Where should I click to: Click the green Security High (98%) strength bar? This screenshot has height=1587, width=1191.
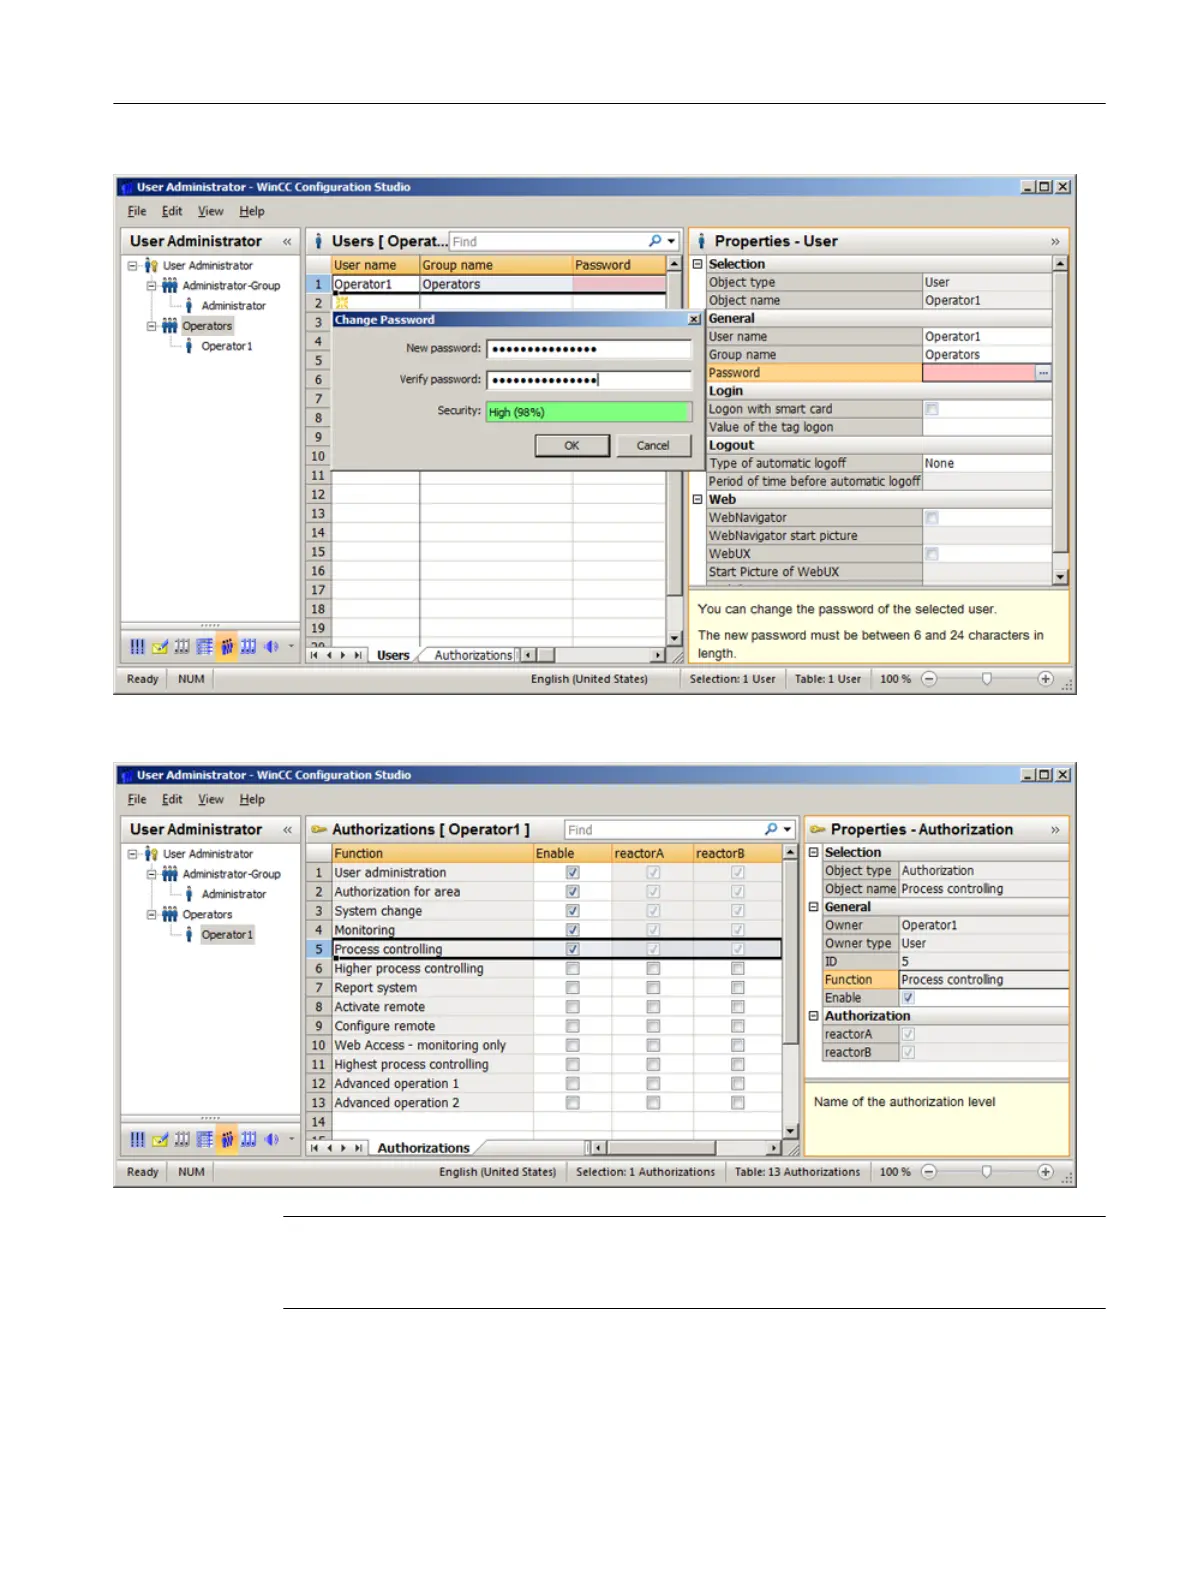(x=589, y=412)
